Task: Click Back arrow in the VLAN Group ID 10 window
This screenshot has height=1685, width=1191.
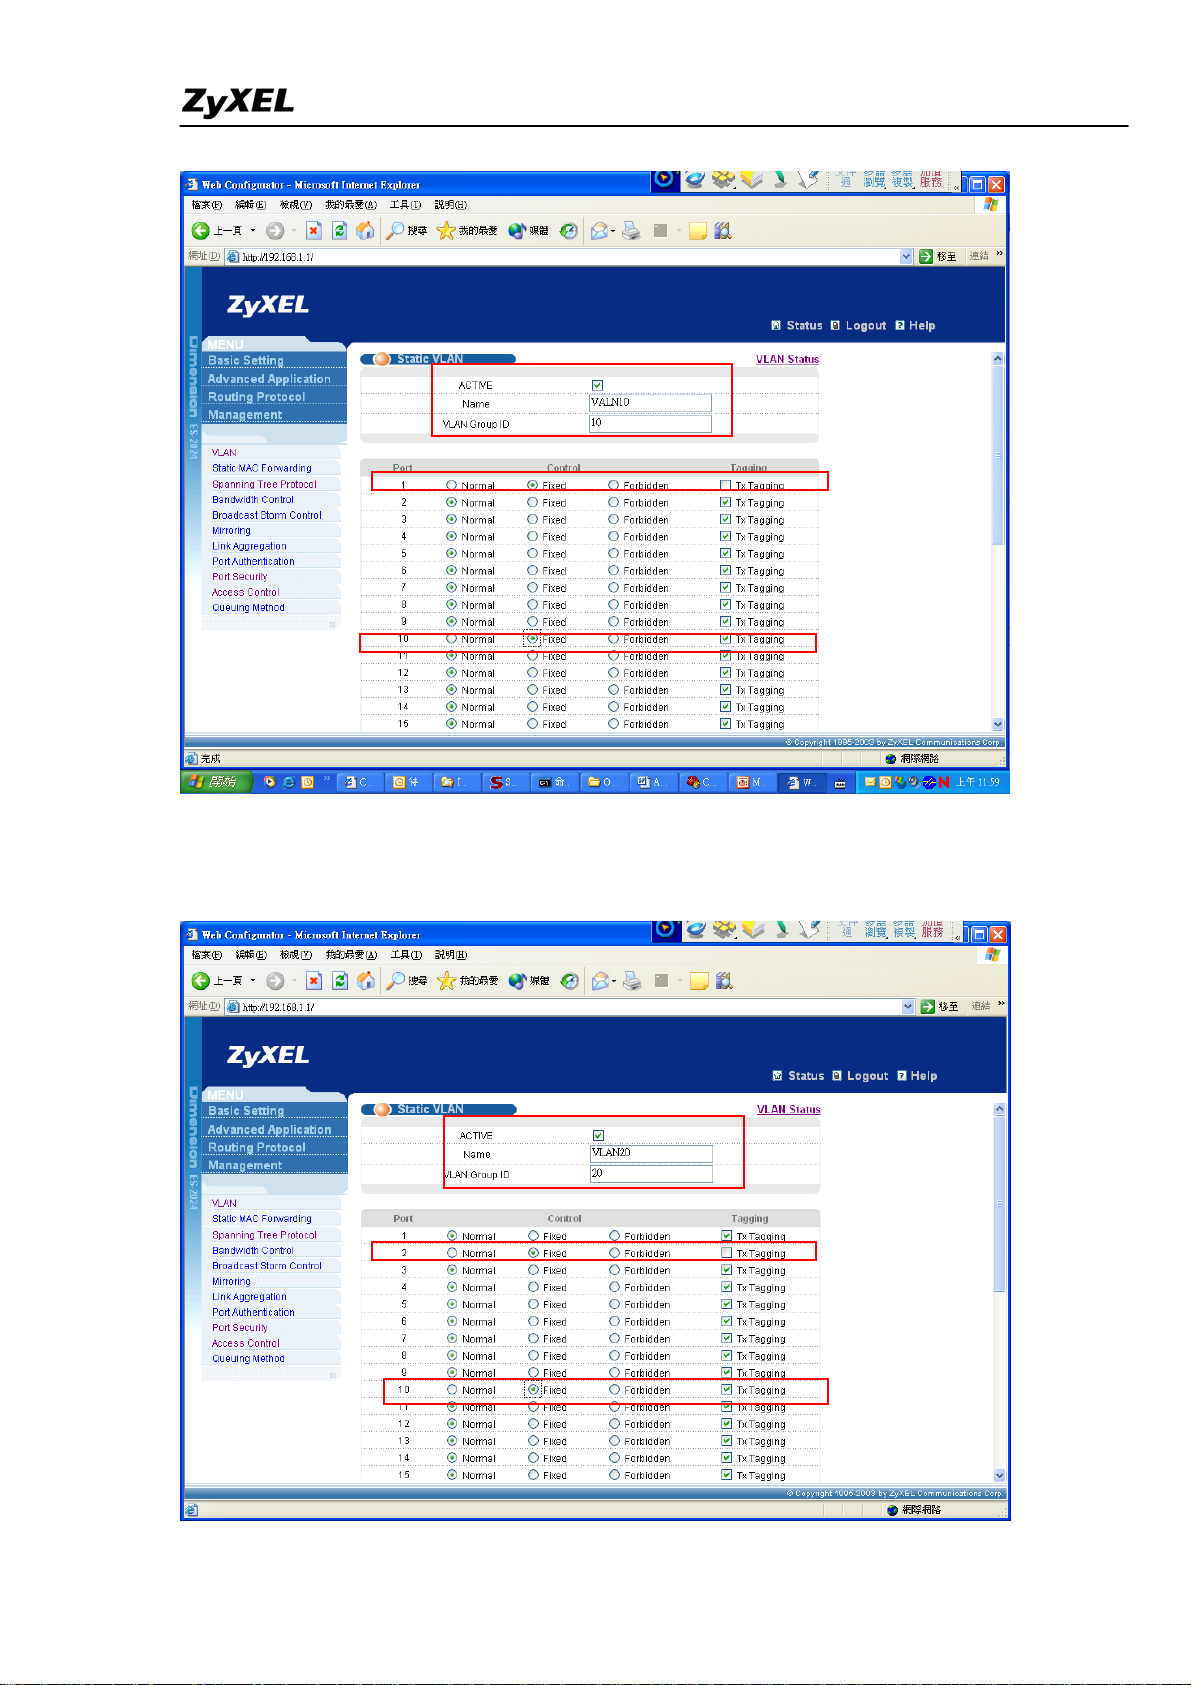Action: [x=201, y=231]
